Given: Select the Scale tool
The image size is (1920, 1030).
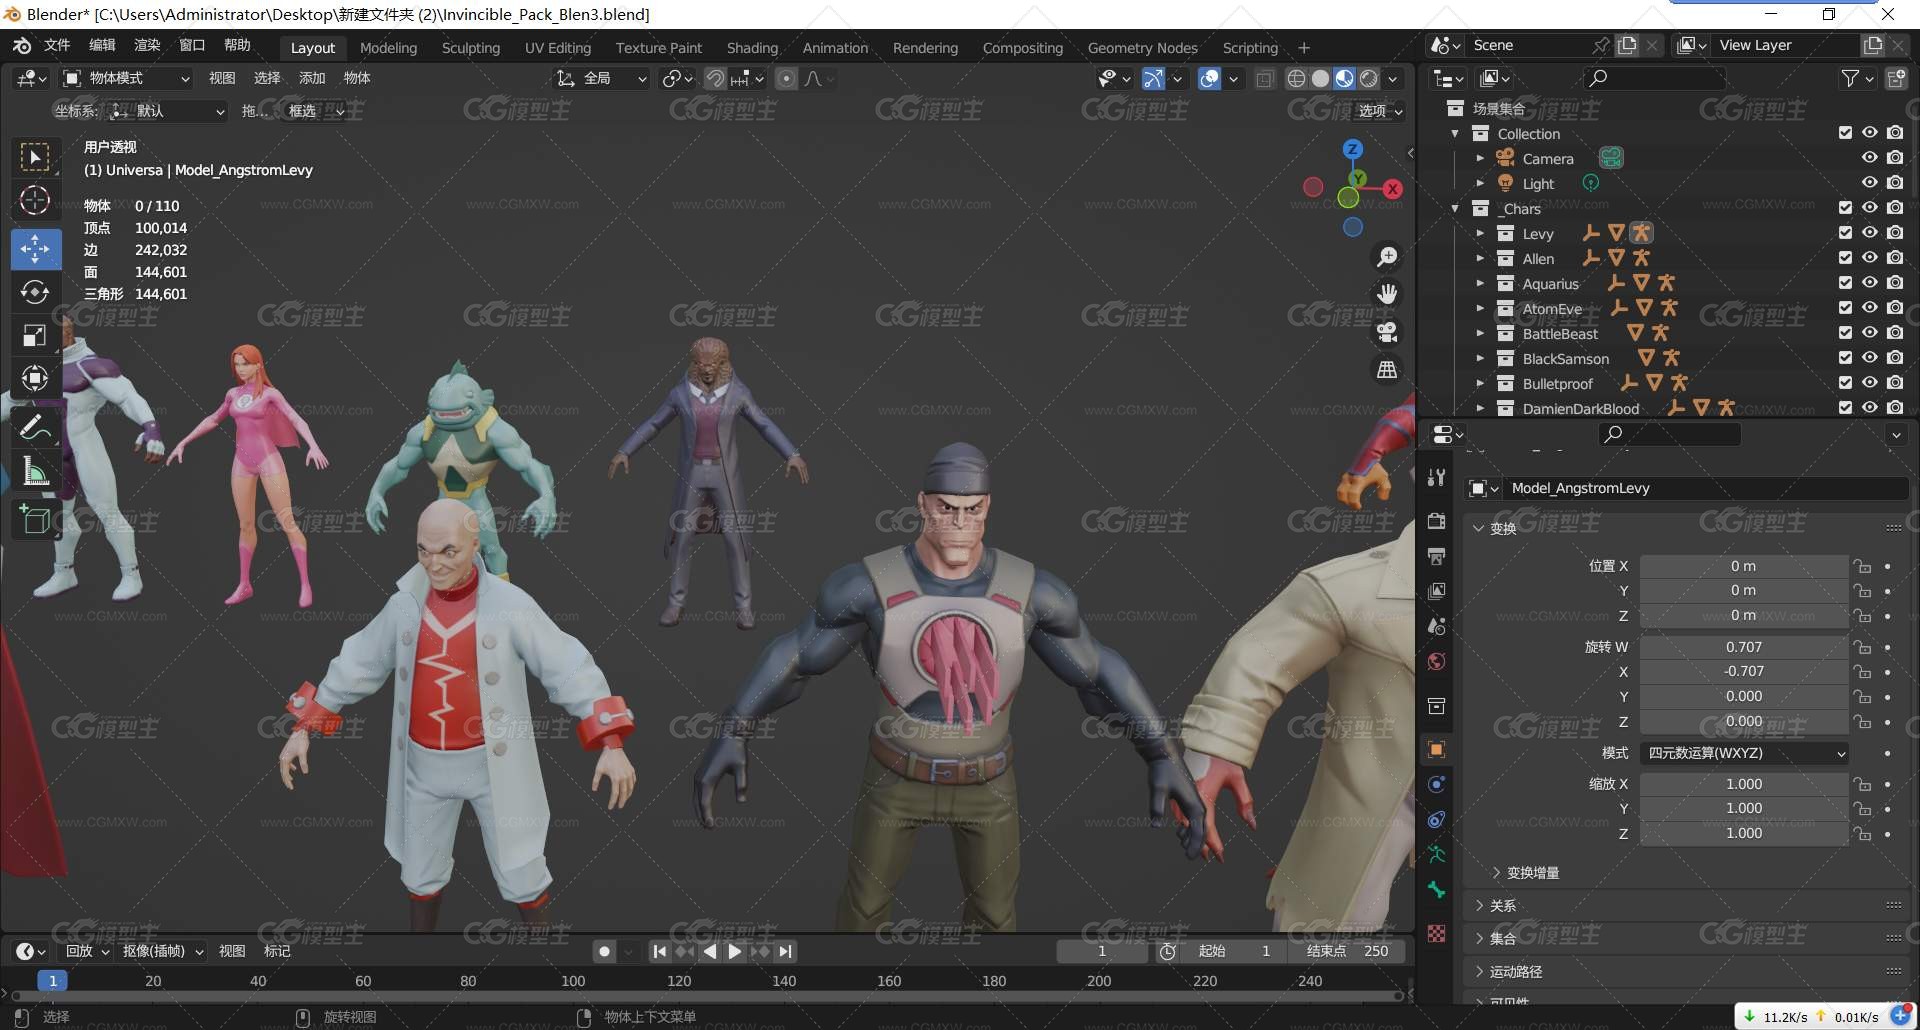Looking at the screenshot, I should point(35,336).
